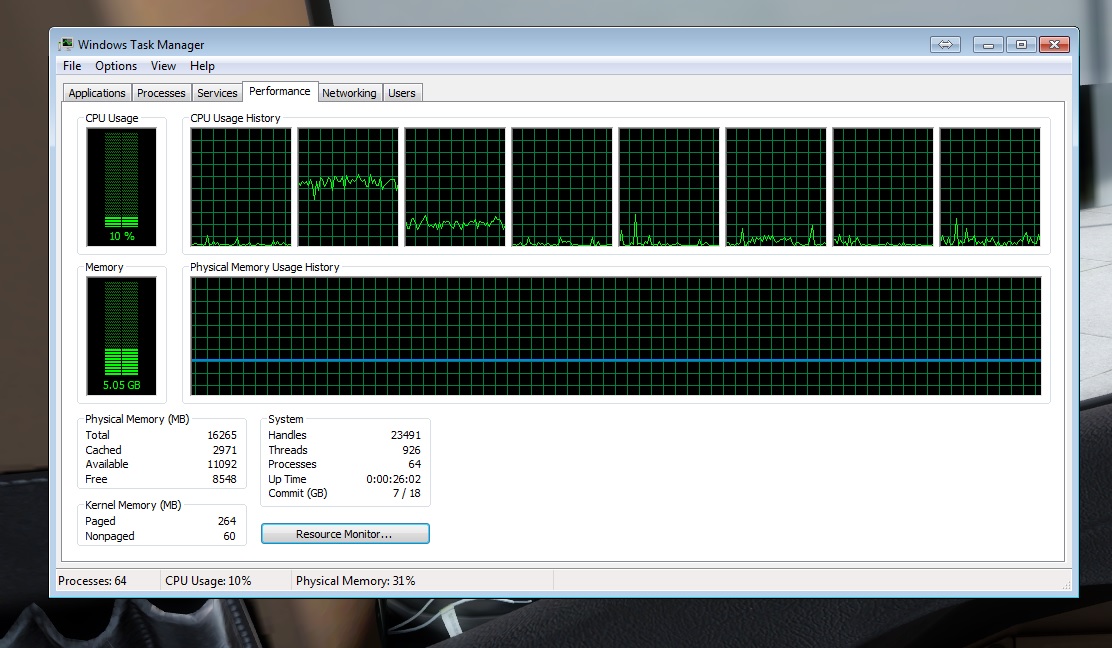Click the 'CPU Usage History' label
This screenshot has height=648, width=1112.
235,118
